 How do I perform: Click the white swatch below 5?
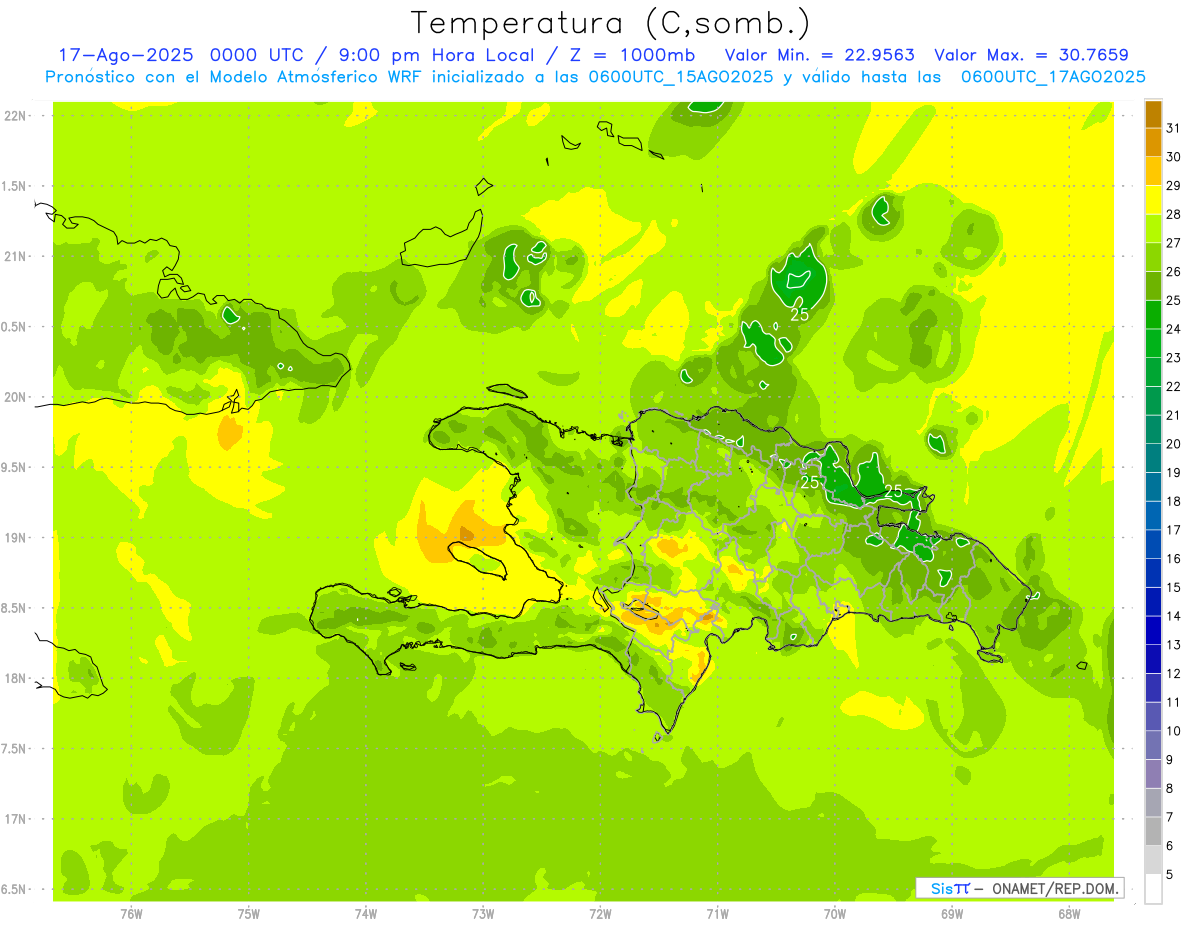click(x=1153, y=888)
